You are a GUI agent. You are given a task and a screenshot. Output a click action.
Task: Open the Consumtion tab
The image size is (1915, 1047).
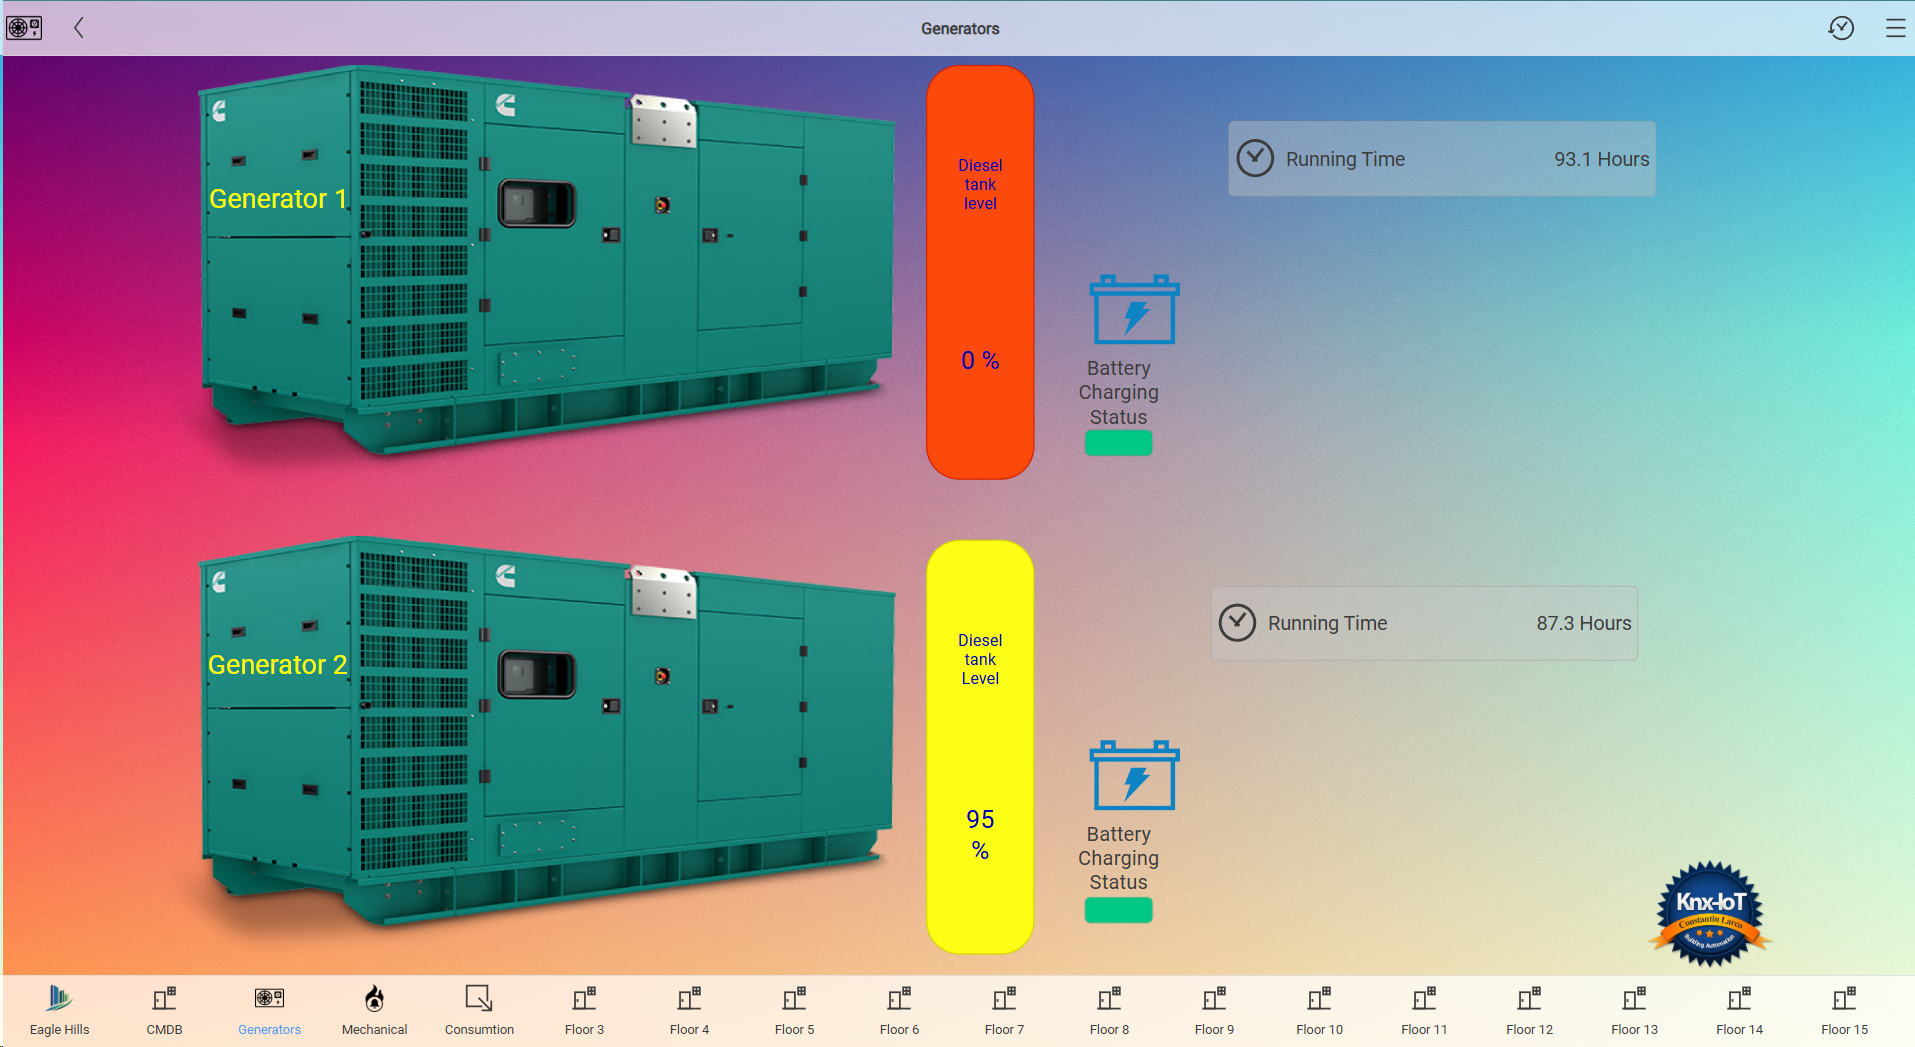[479, 1008]
